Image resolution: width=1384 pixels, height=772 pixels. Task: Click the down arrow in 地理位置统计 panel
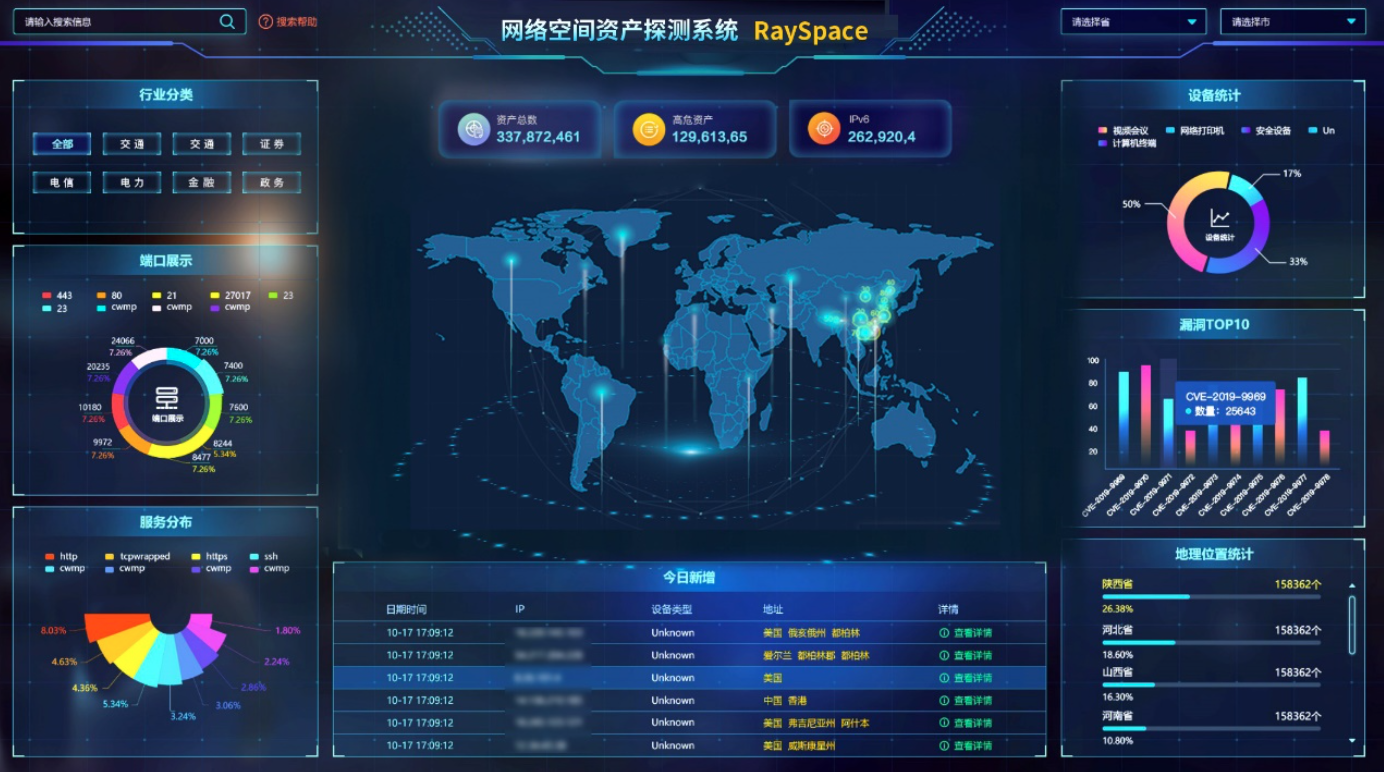(1352, 741)
